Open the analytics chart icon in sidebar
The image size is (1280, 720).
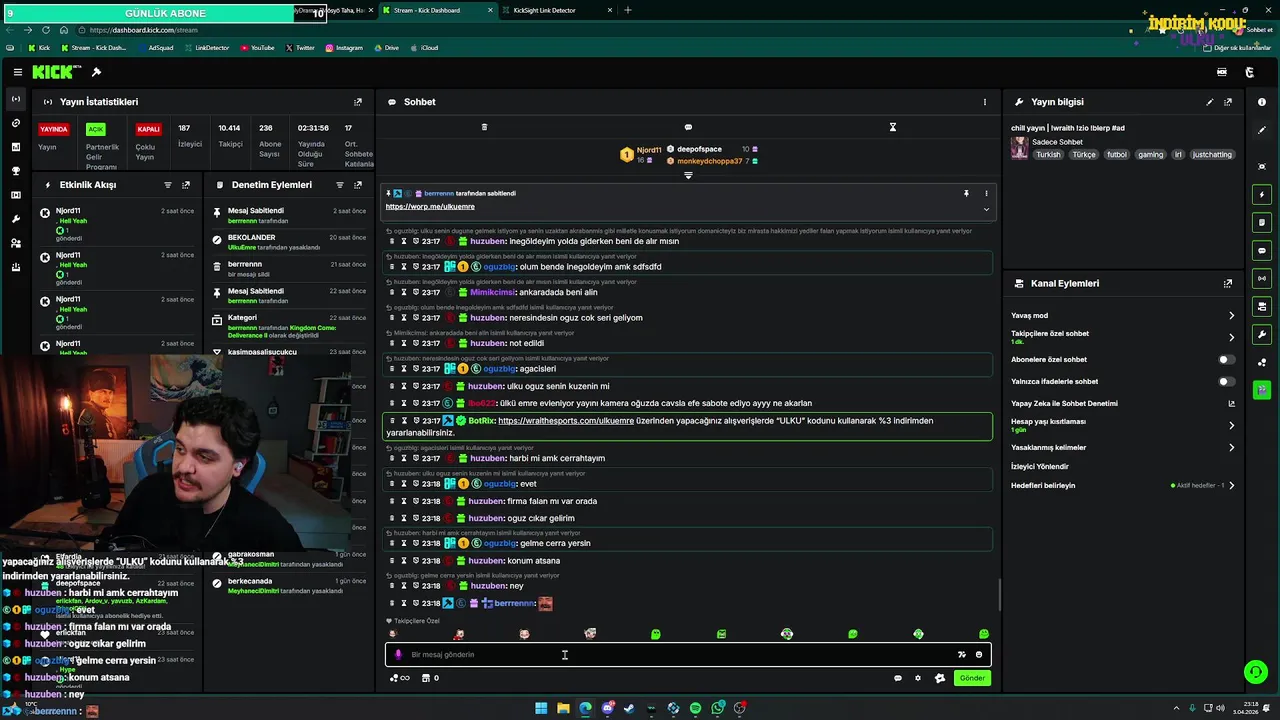point(15,147)
